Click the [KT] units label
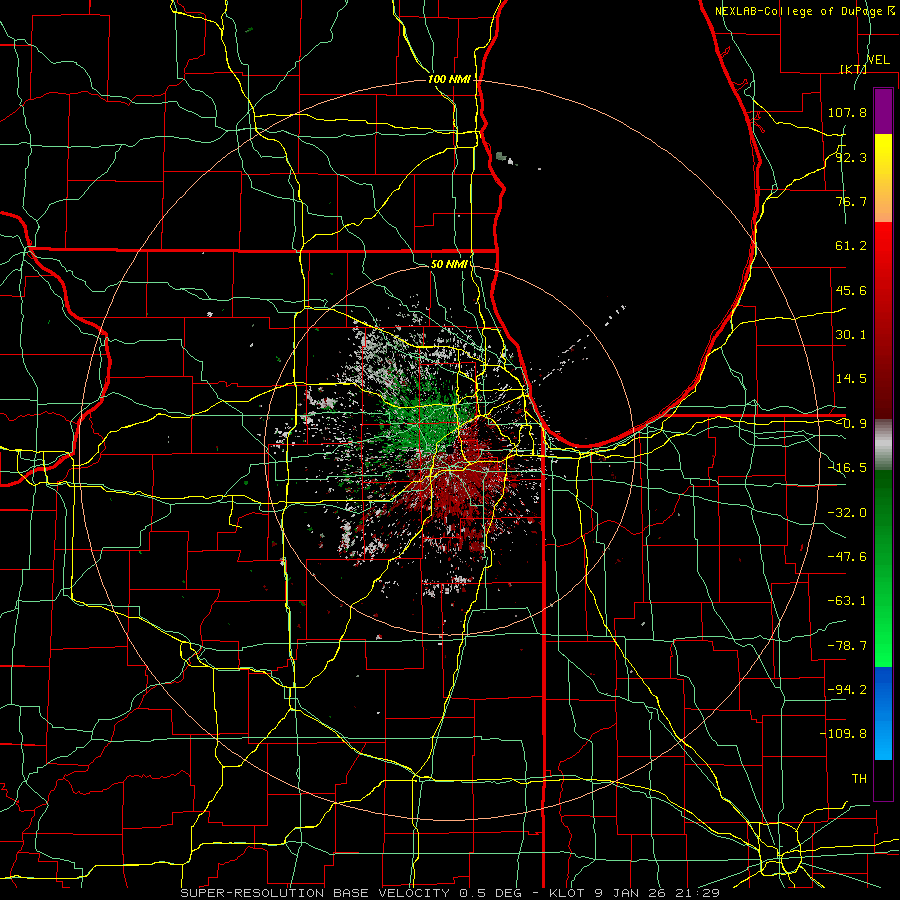 coord(853,69)
